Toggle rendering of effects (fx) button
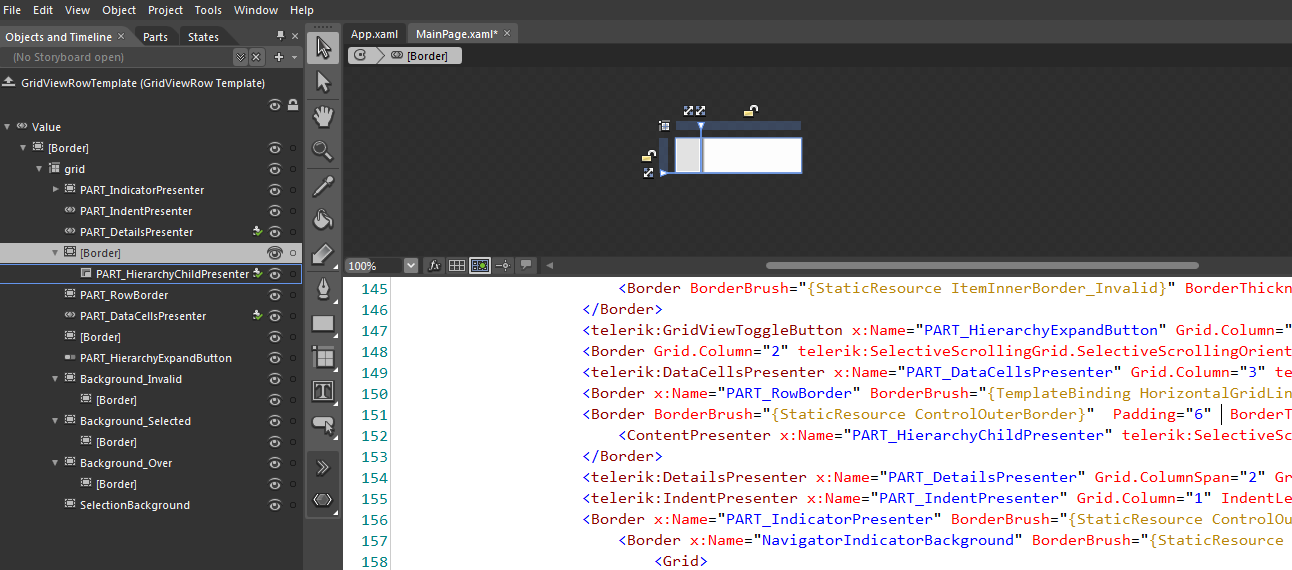 click(x=435, y=265)
